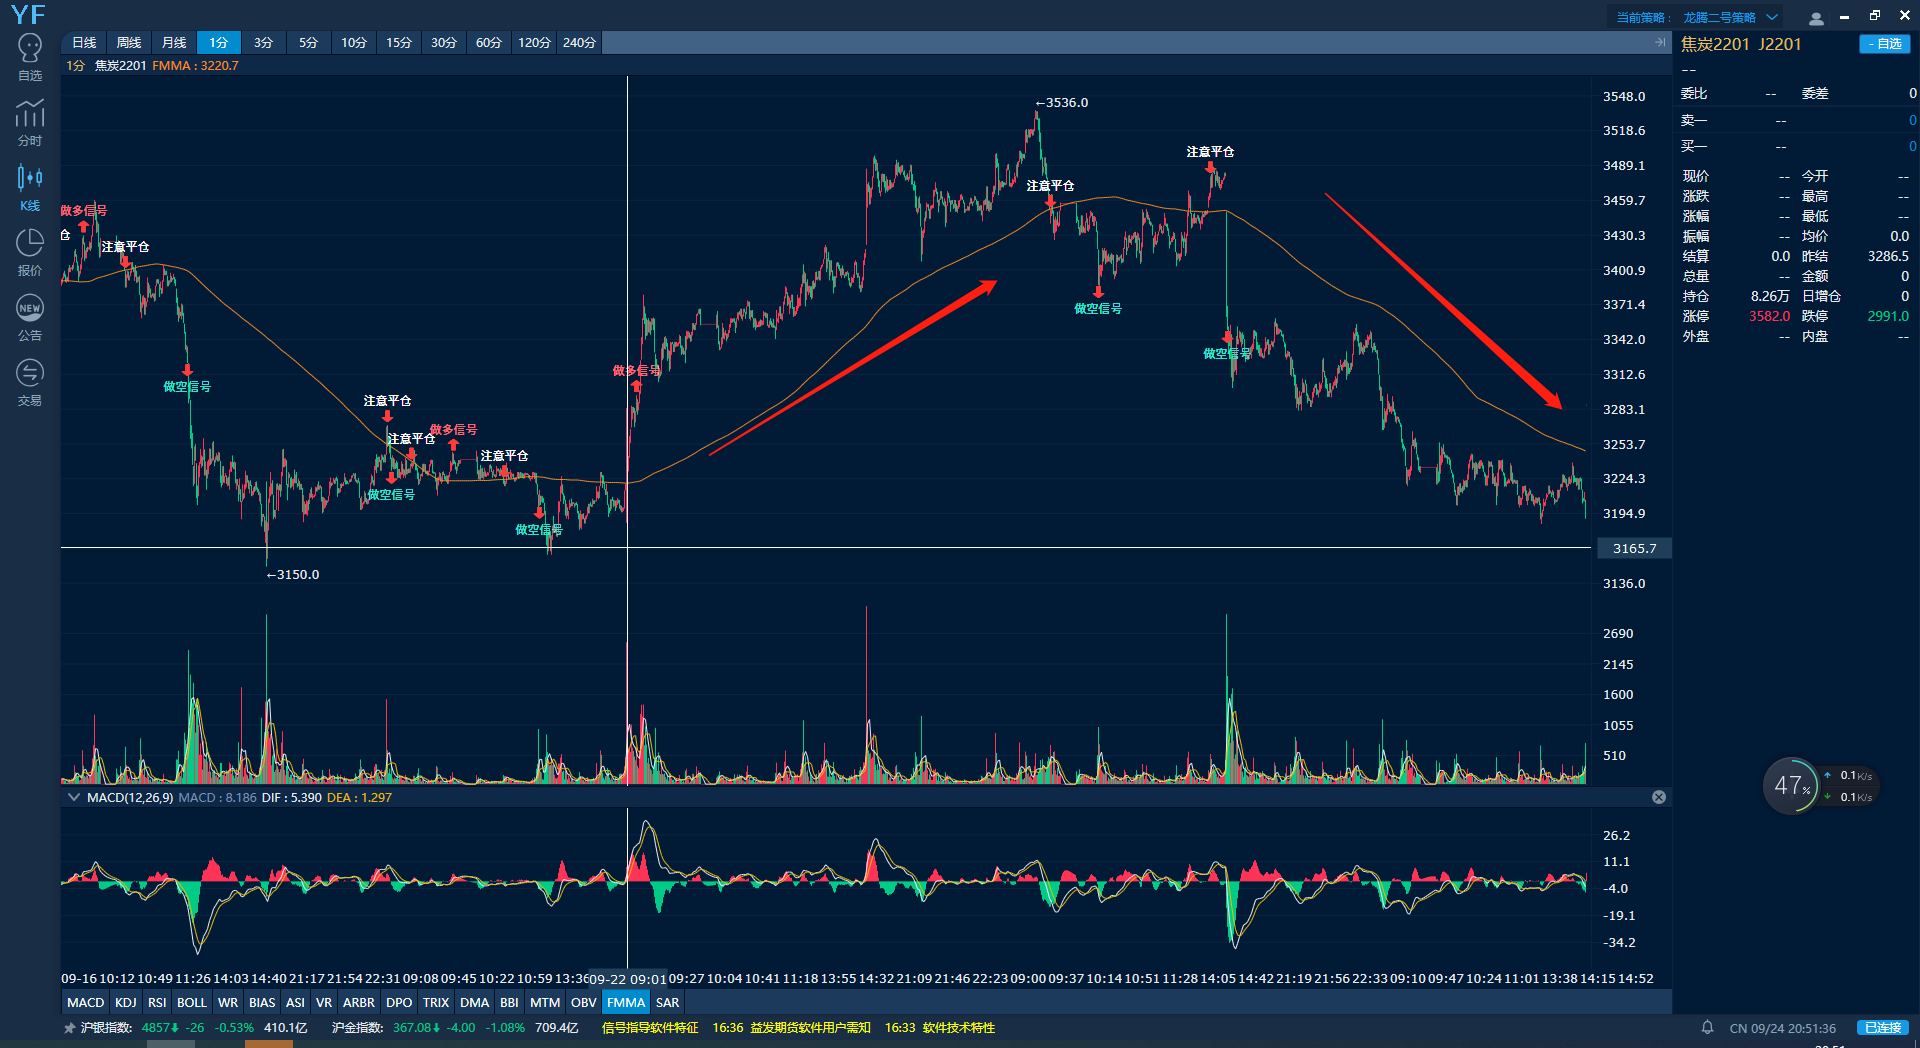Viewport: 1920px width, 1048px height.
Task: Click the 47% network speed gauge
Action: point(1791,786)
